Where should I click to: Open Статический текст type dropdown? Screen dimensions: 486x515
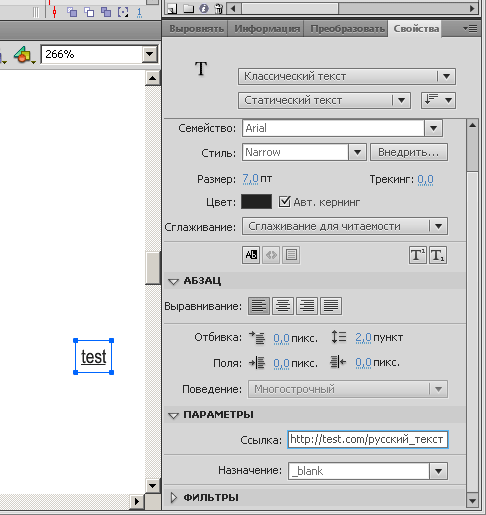pyautogui.click(x=324, y=100)
